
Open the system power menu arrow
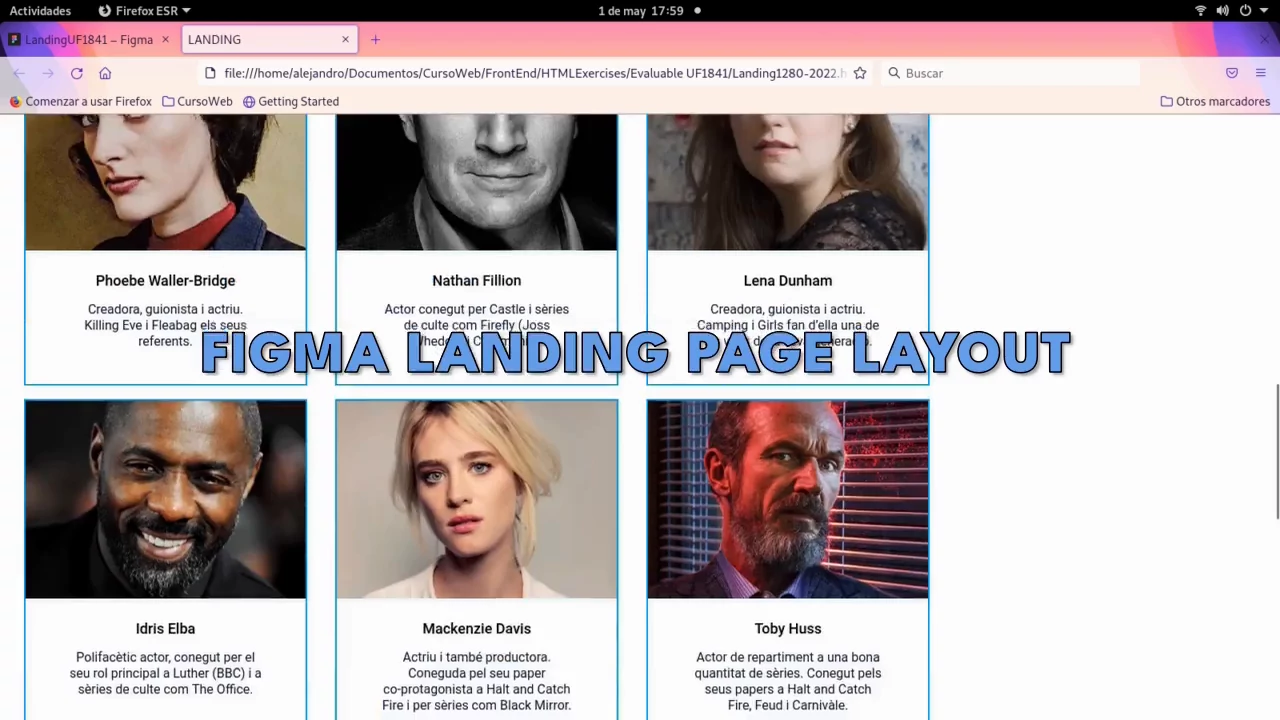(x=1264, y=11)
